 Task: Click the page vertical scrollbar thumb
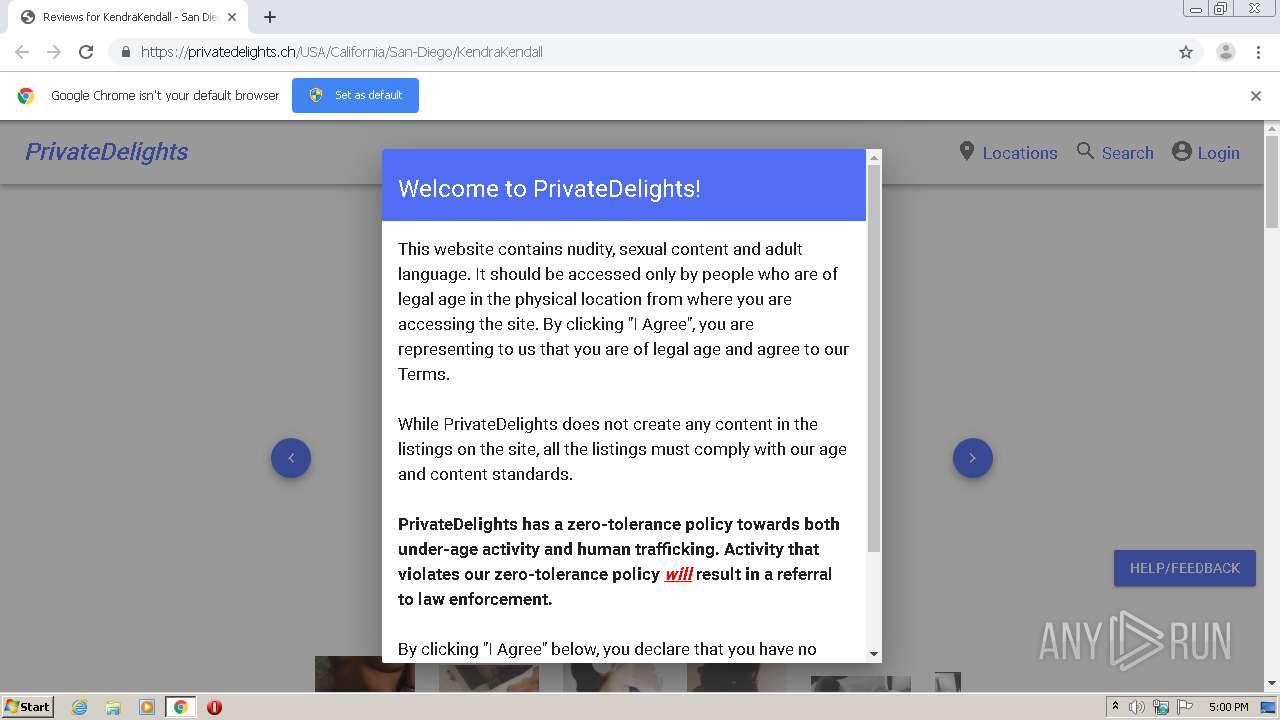coord(1272,182)
